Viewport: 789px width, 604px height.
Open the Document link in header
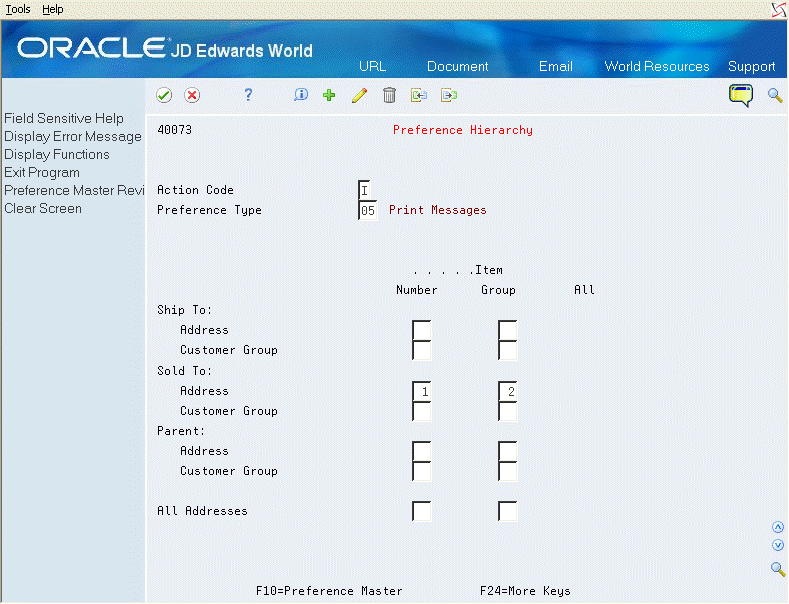point(457,66)
